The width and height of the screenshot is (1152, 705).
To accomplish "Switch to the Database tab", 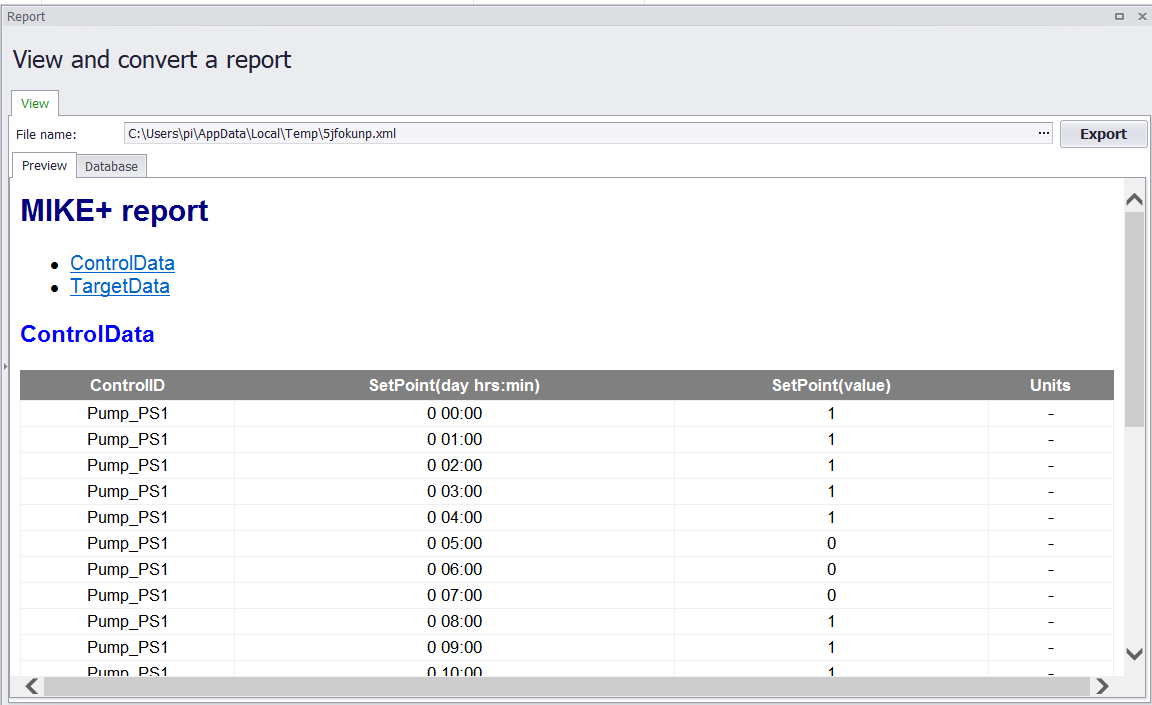I will [111, 166].
